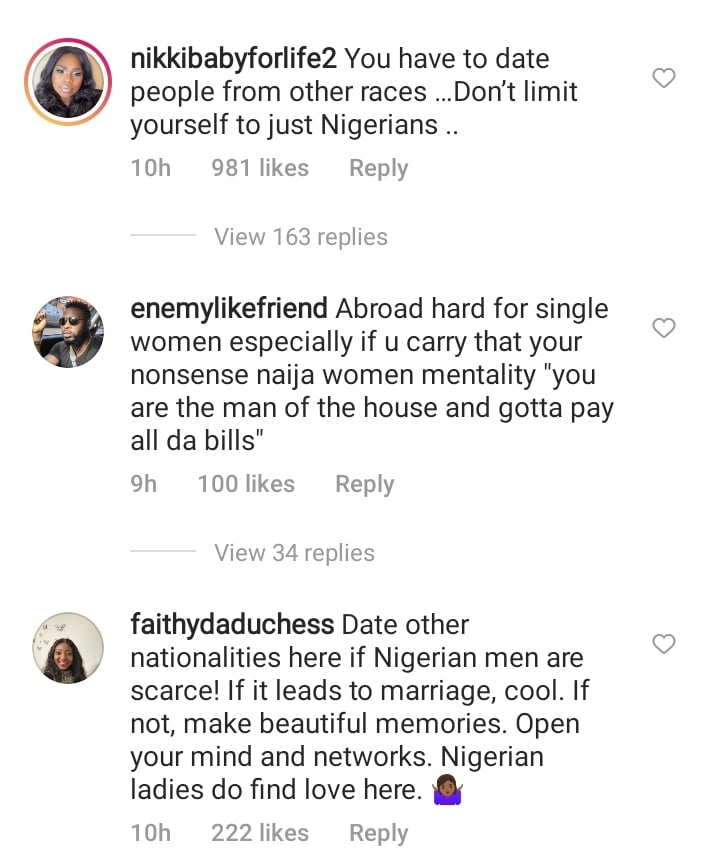
Task: Open the enemylikefriend username link
Action: click(x=229, y=309)
